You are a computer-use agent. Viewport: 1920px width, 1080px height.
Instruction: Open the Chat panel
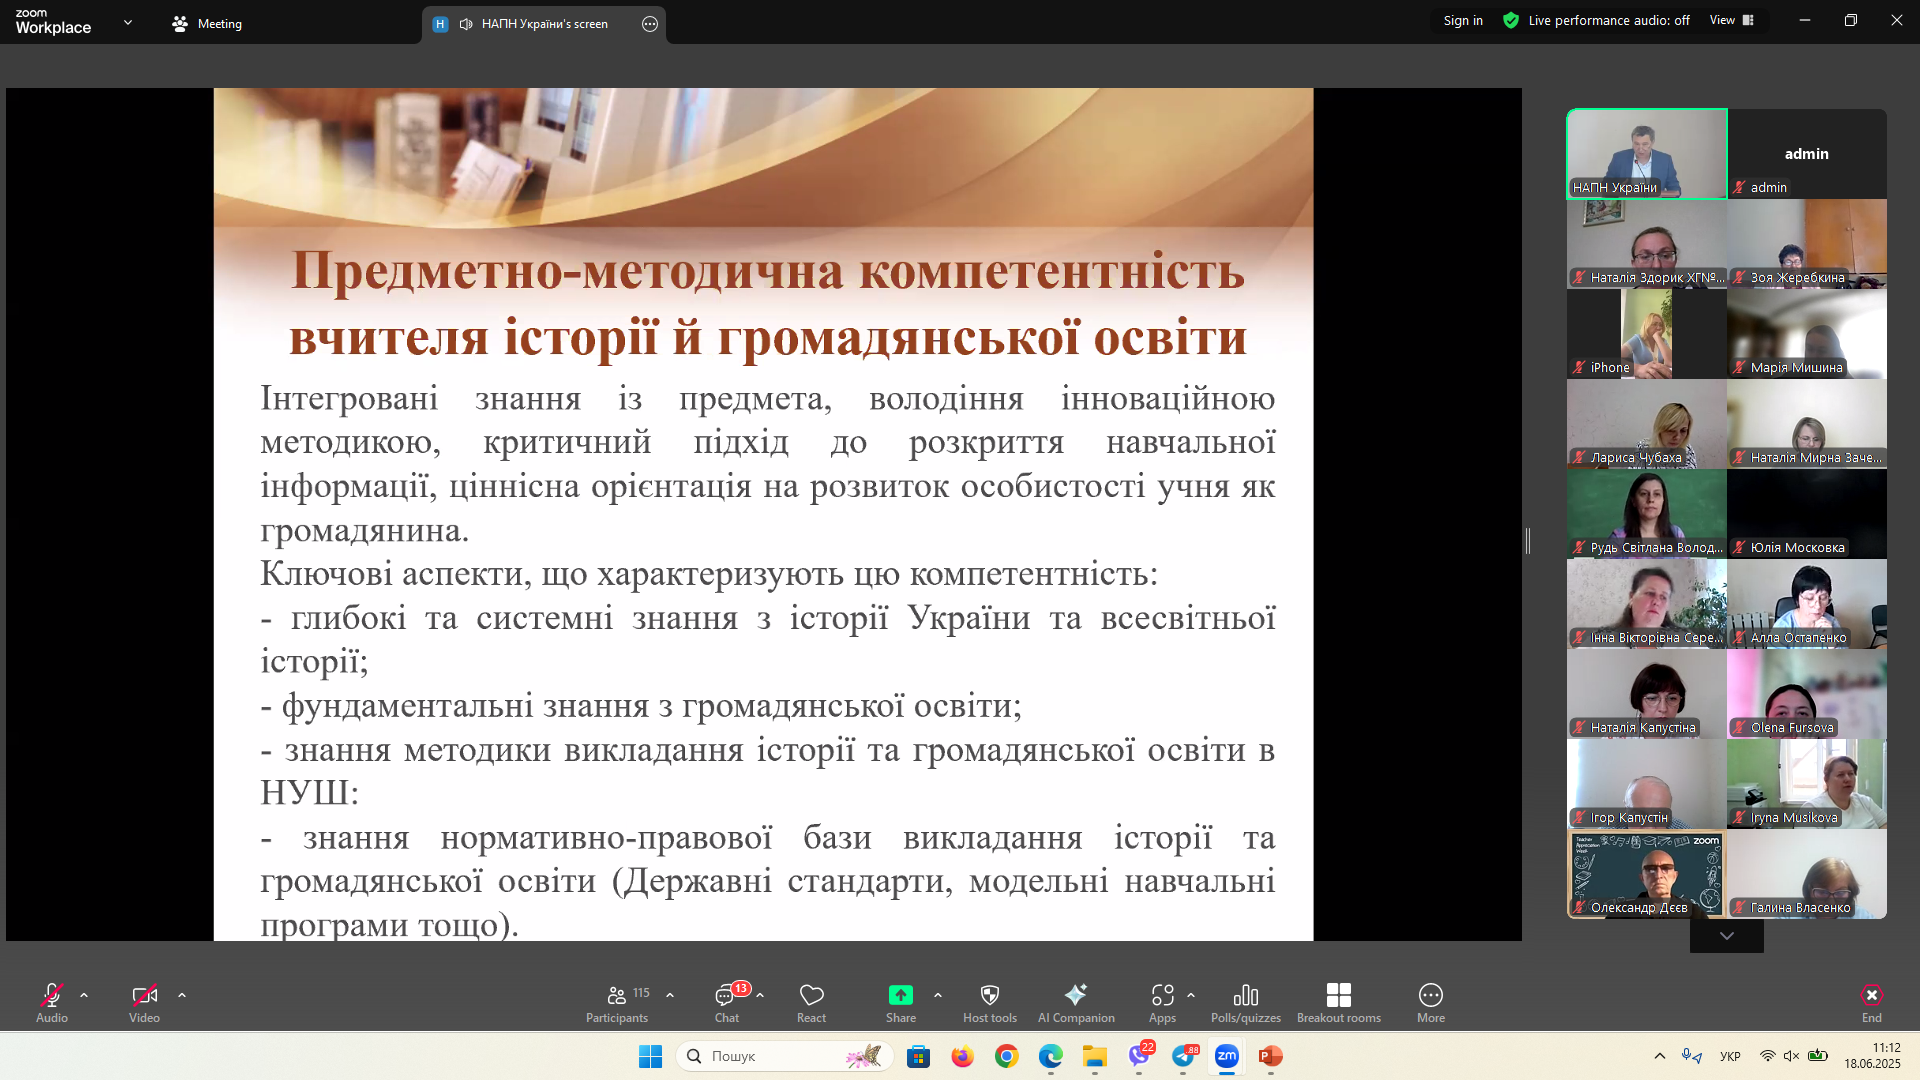[727, 1003]
